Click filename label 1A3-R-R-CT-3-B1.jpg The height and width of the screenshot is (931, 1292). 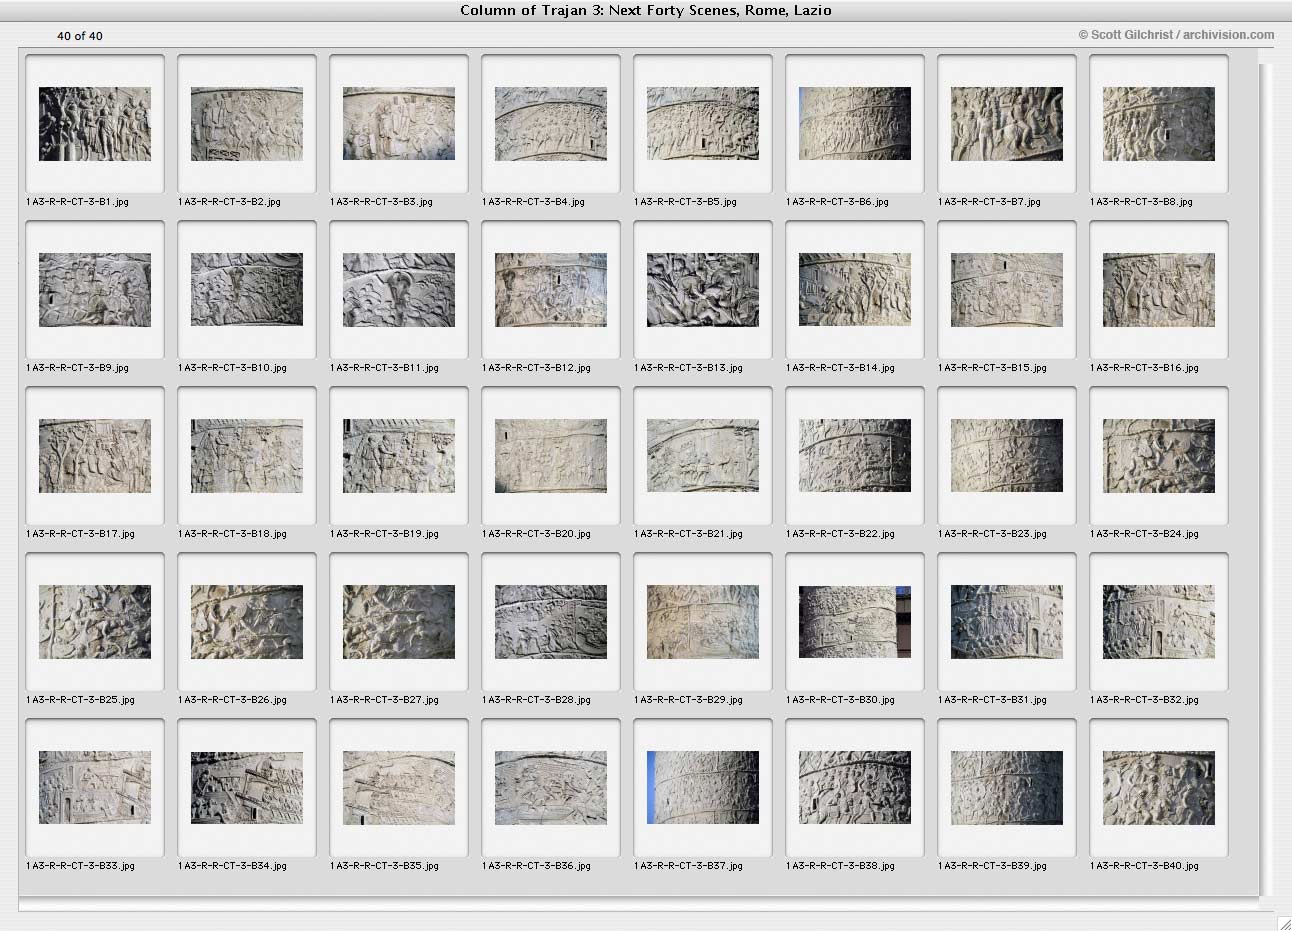coord(77,202)
